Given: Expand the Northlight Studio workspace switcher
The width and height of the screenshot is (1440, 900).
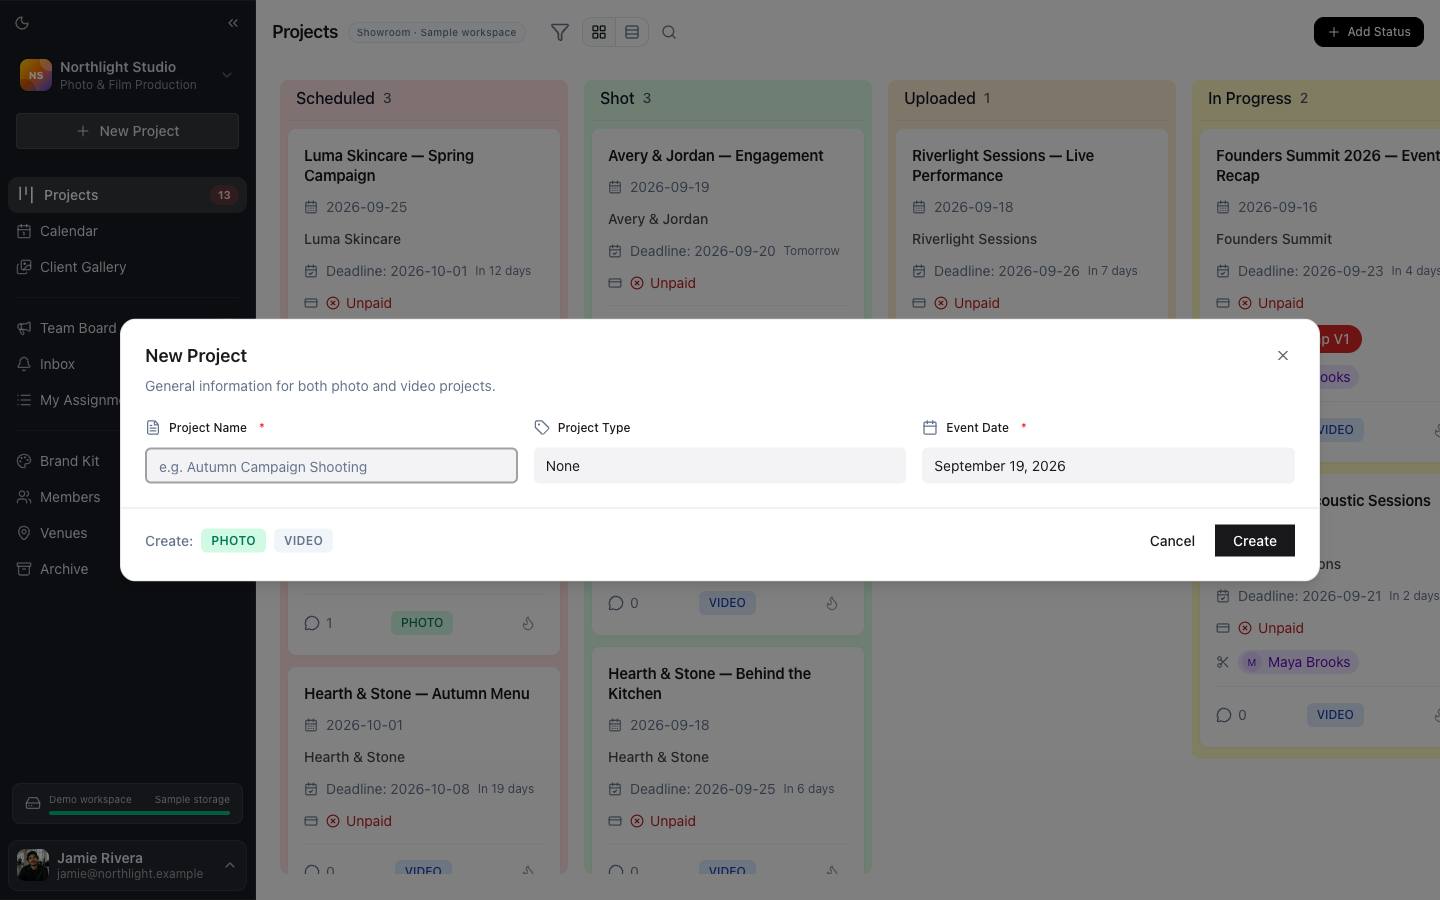Looking at the screenshot, I should [x=227, y=75].
